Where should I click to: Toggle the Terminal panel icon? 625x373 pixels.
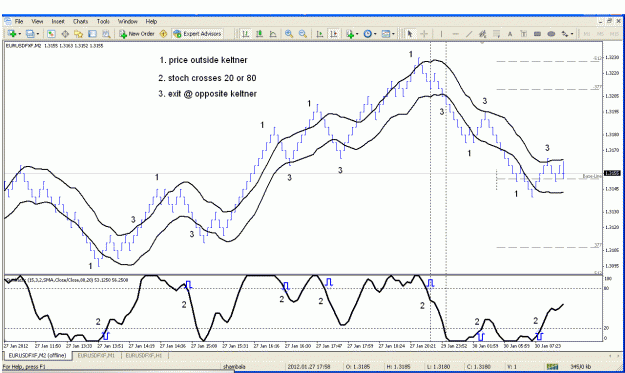point(92,34)
